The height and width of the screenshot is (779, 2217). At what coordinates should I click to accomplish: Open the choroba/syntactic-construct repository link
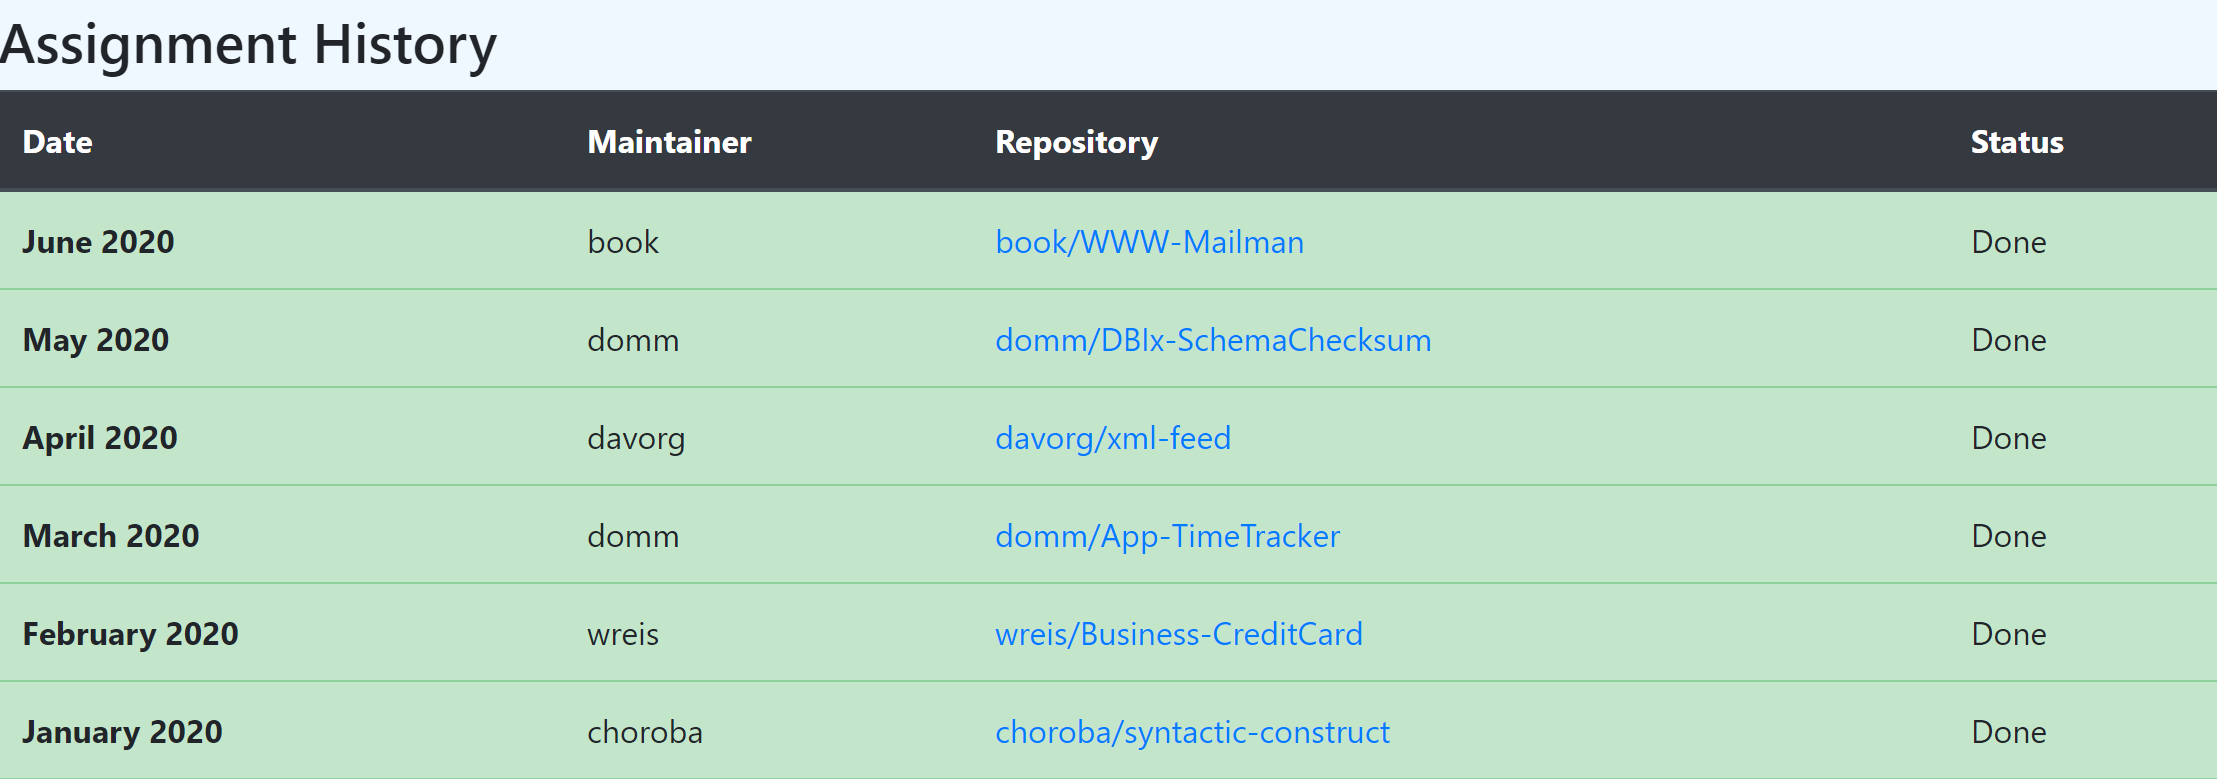point(1192,732)
